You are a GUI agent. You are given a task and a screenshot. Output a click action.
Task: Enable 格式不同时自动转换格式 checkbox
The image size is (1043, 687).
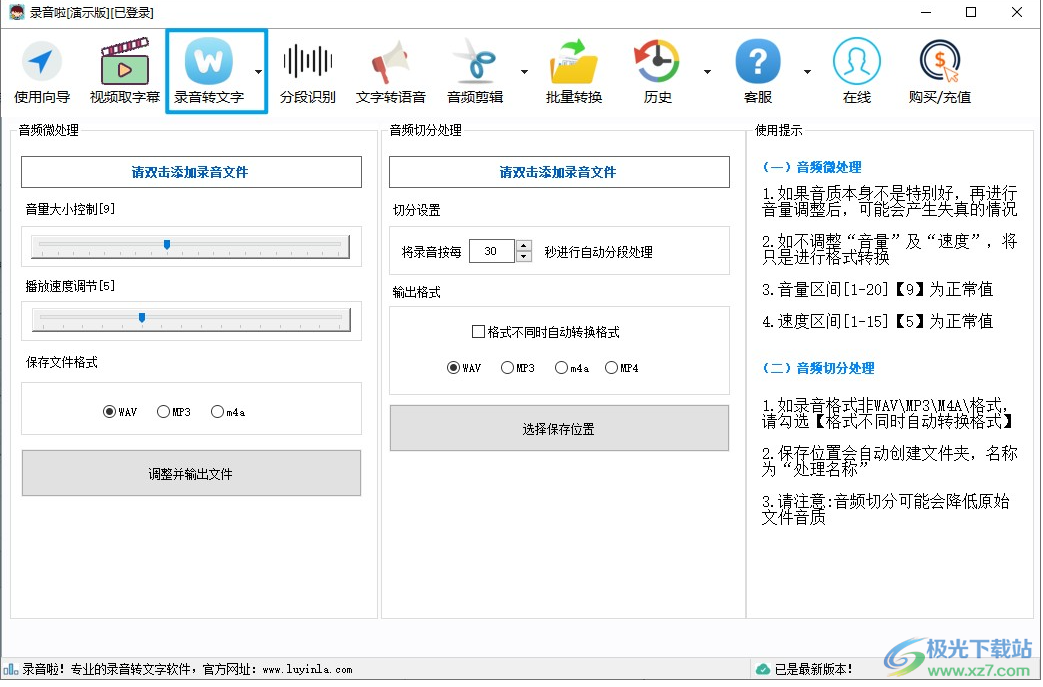[x=478, y=331]
